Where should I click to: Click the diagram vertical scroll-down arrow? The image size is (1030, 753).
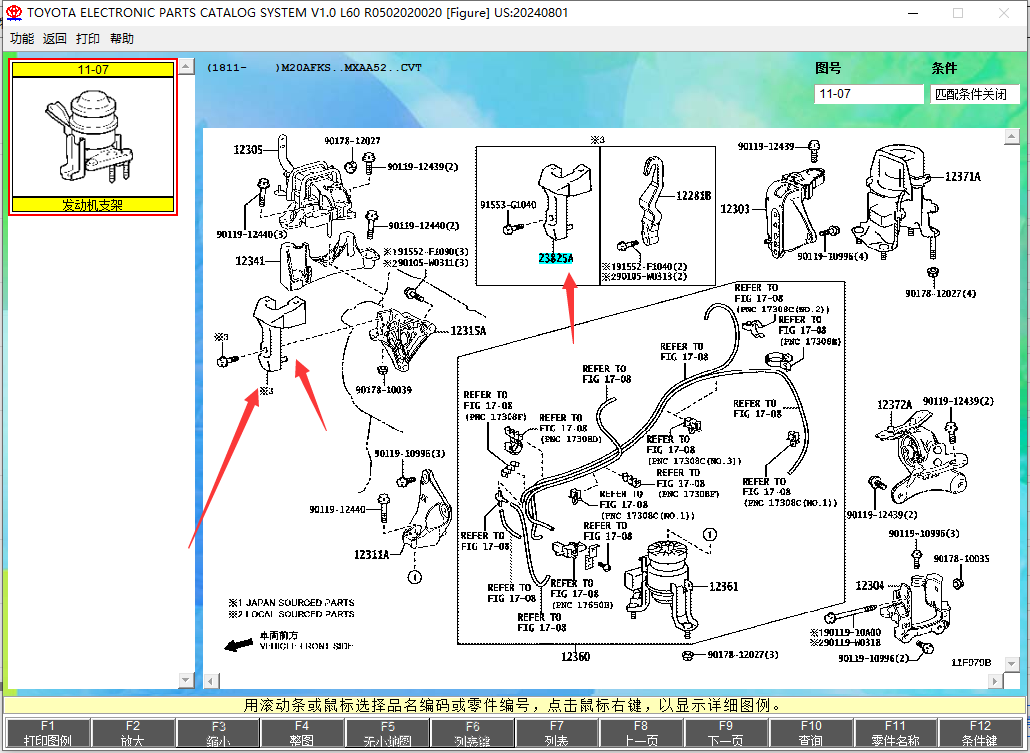coord(1012,664)
